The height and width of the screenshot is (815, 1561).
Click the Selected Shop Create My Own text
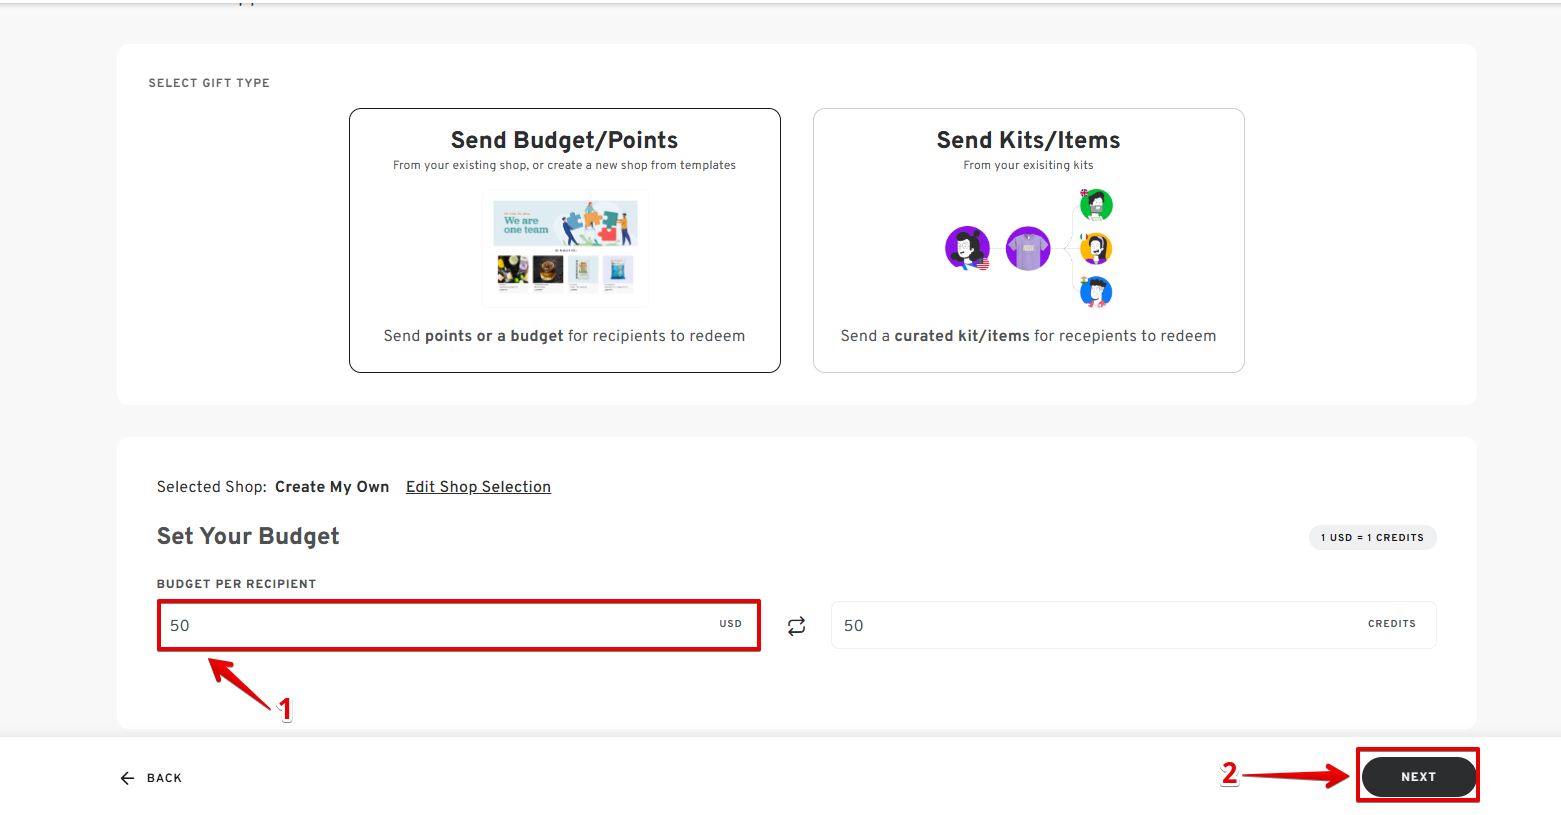tap(273, 487)
